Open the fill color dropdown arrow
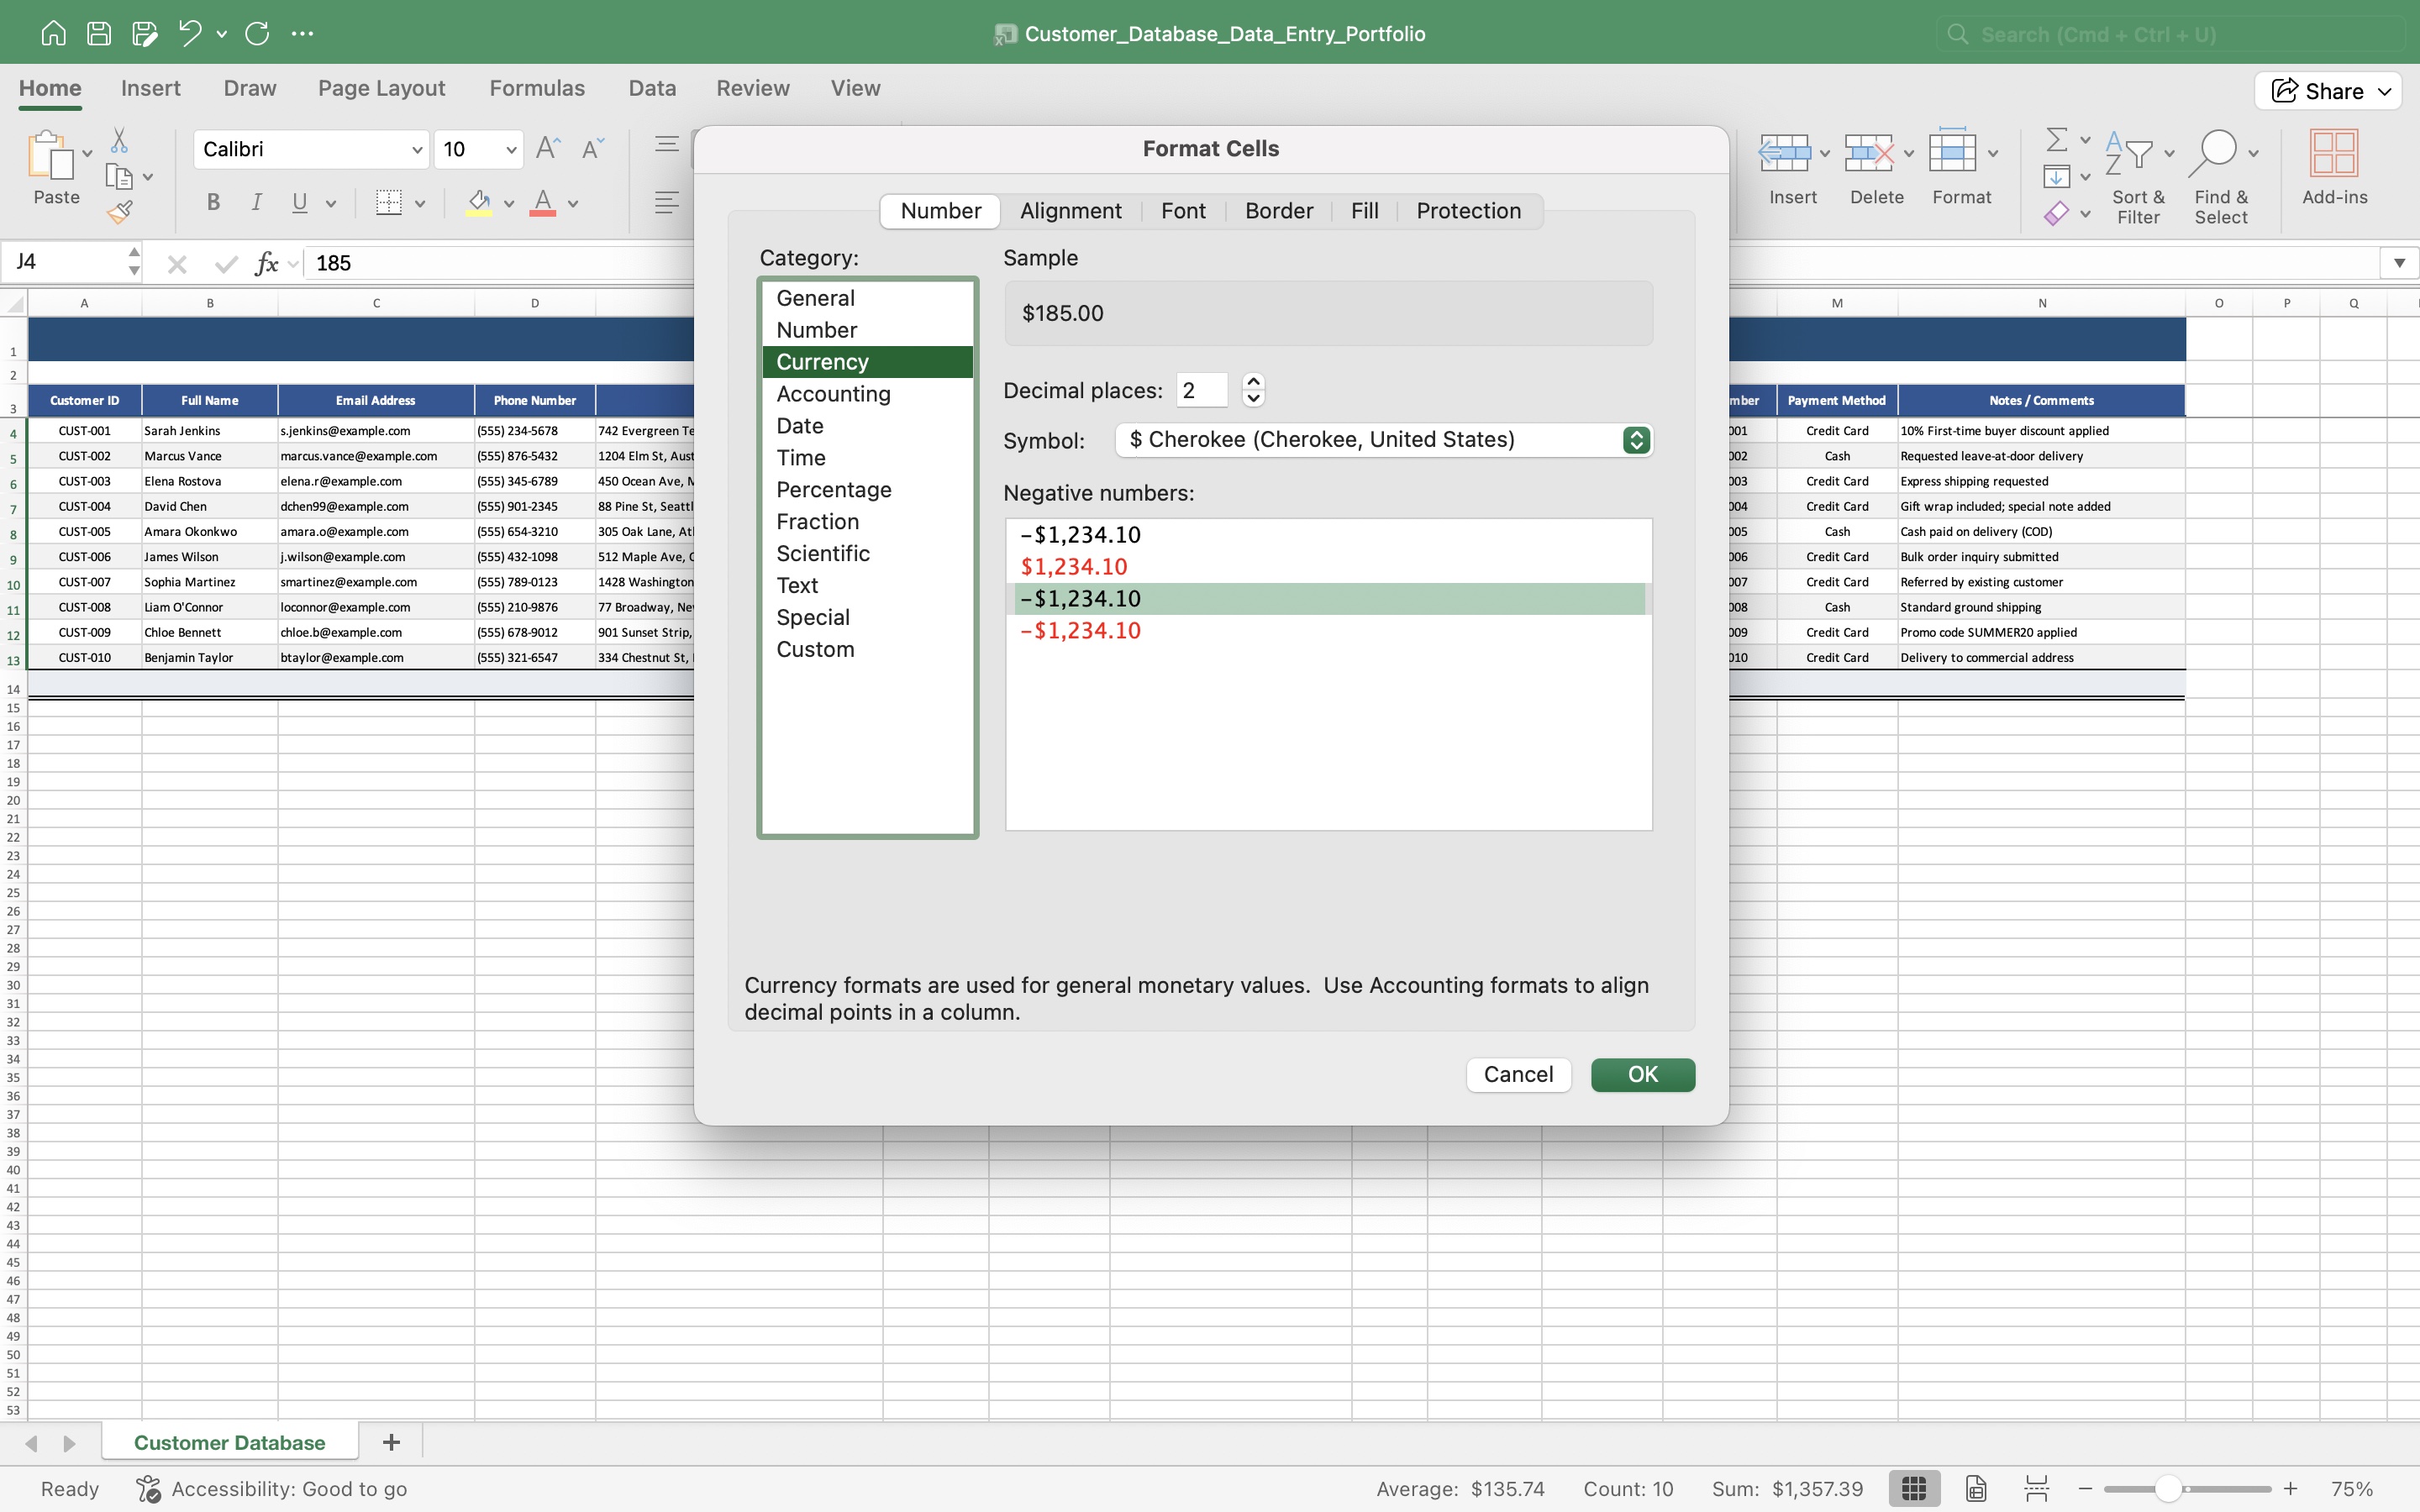Viewport: 2420px width, 1512px height. click(508, 204)
